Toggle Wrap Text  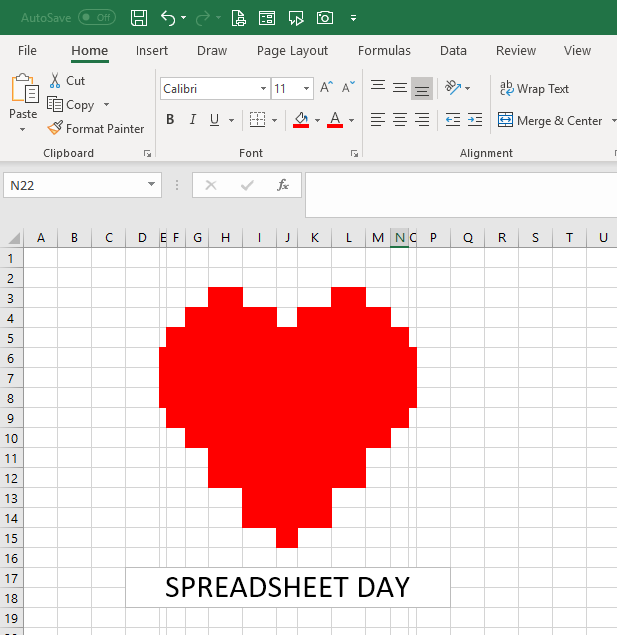pos(534,88)
